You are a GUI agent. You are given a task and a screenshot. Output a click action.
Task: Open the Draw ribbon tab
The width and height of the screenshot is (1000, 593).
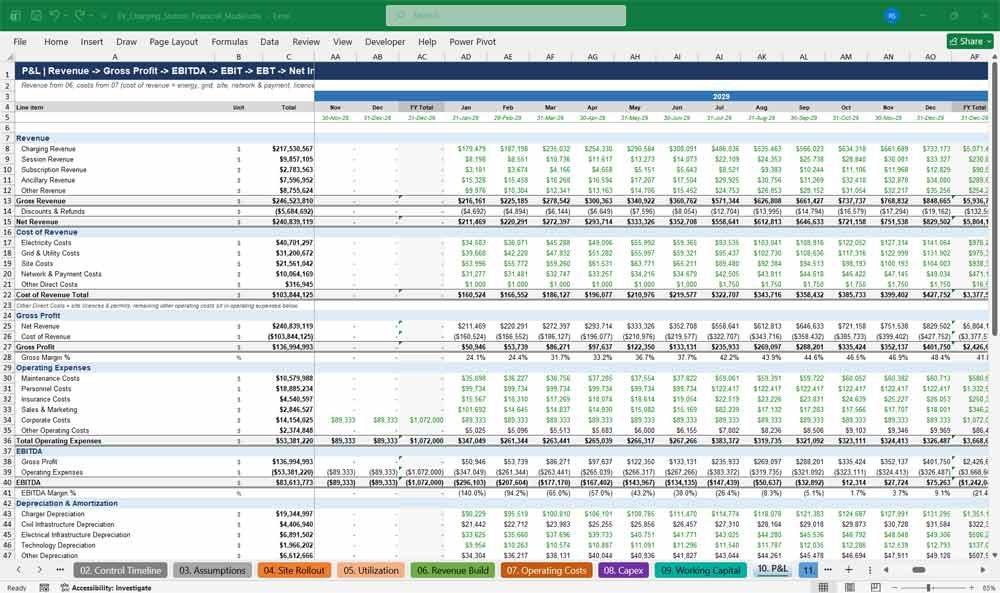(126, 41)
